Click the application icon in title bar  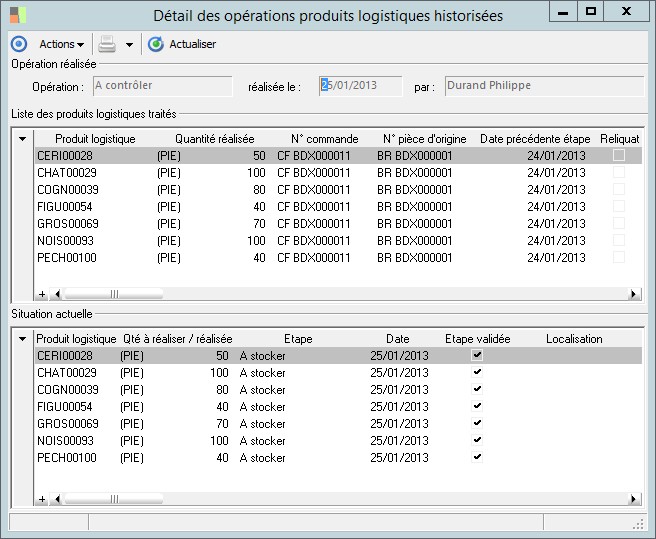[18, 15]
